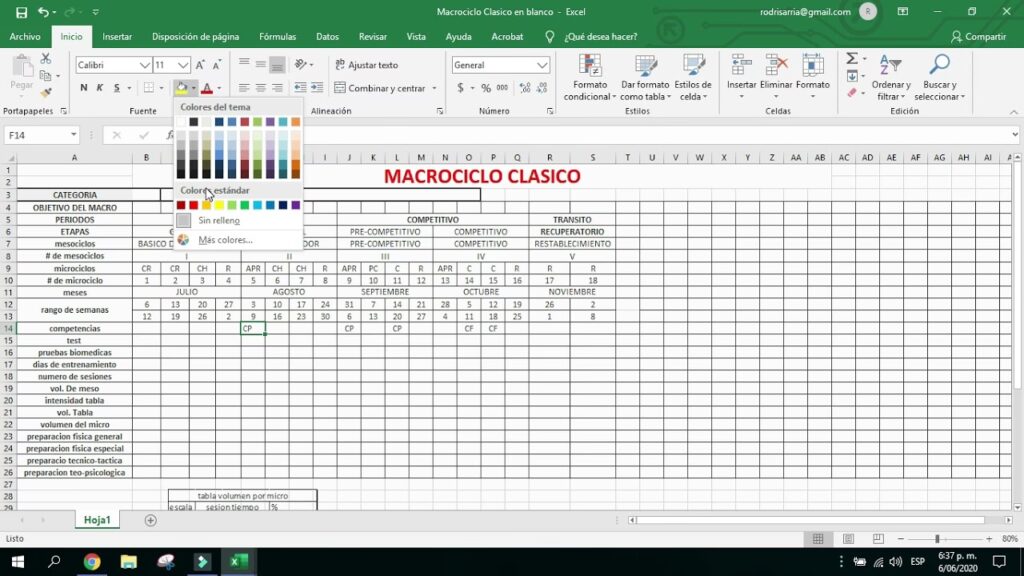Open the Archivo menu tab

tap(25, 37)
